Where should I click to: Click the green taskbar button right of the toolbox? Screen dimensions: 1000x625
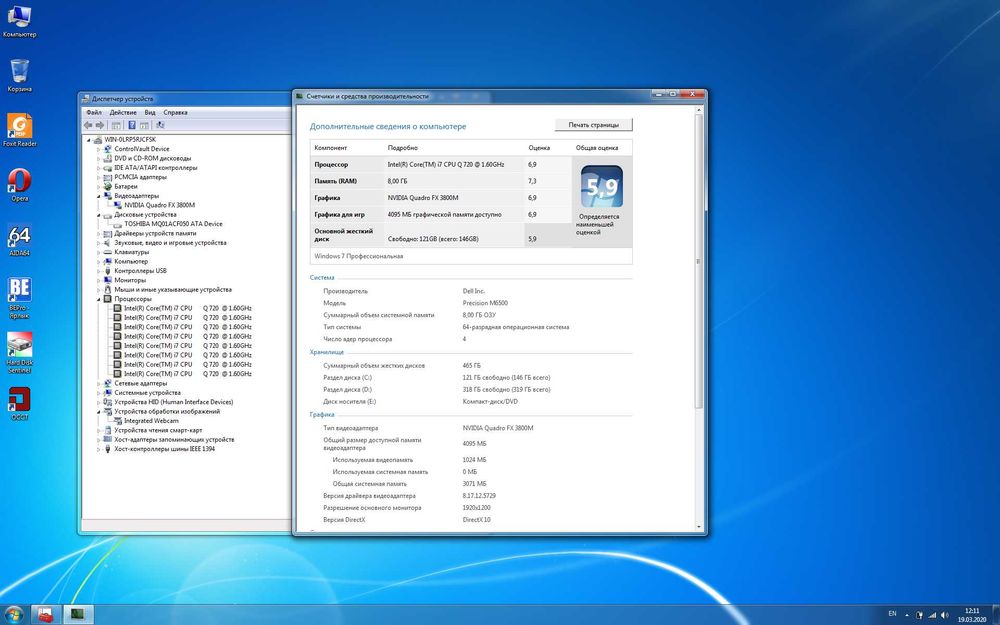pyautogui.click(x=78, y=615)
